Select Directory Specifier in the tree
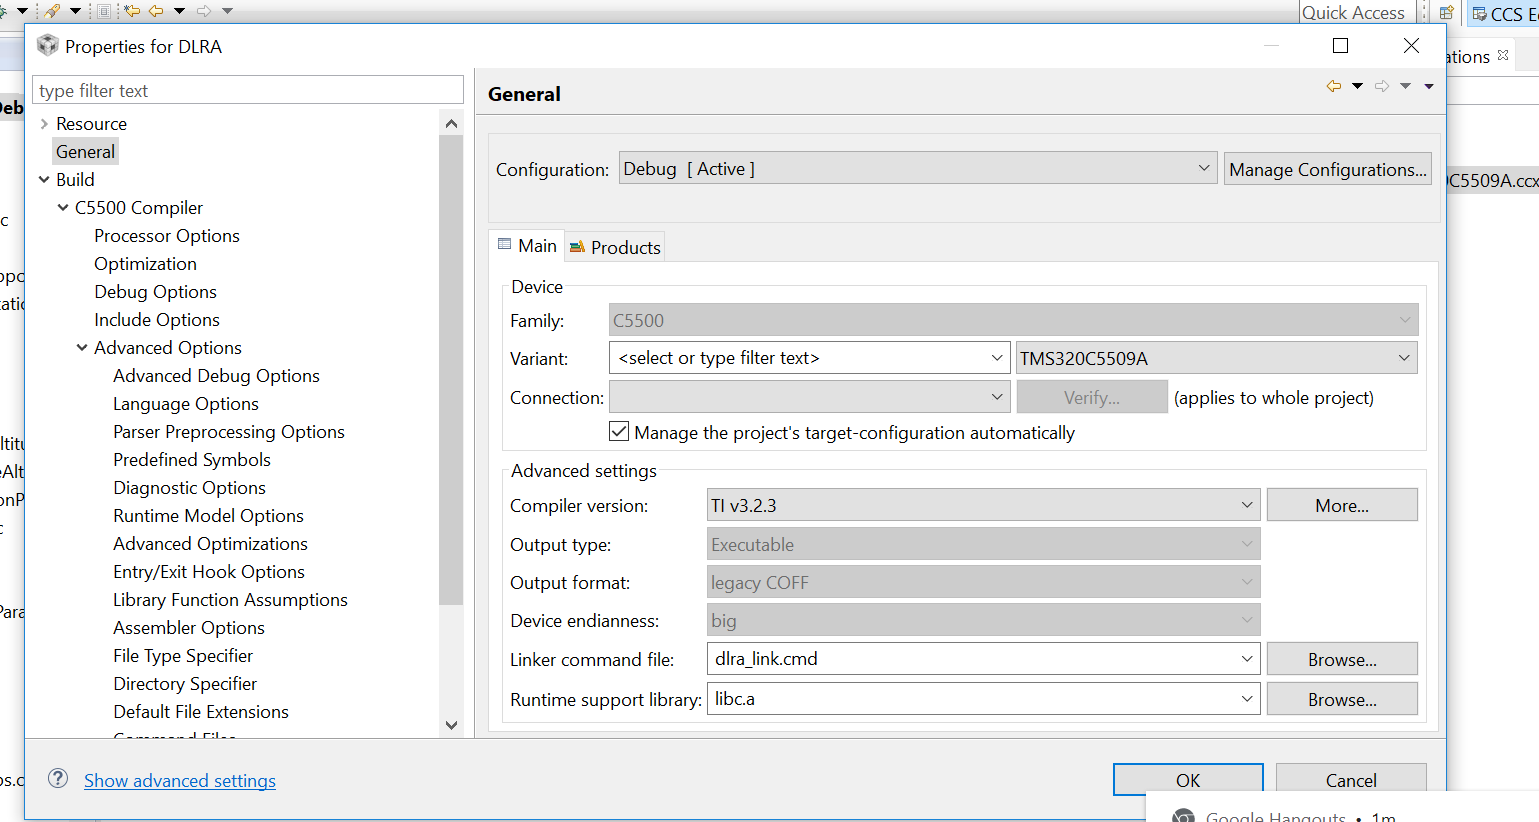The height and width of the screenshot is (822, 1539). (x=185, y=684)
